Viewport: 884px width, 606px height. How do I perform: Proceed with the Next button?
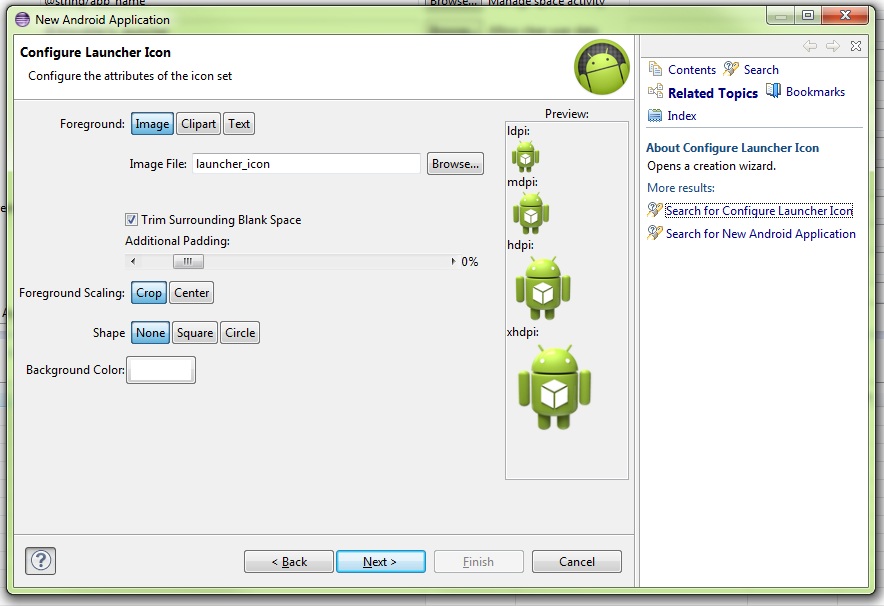coord(381,561)
